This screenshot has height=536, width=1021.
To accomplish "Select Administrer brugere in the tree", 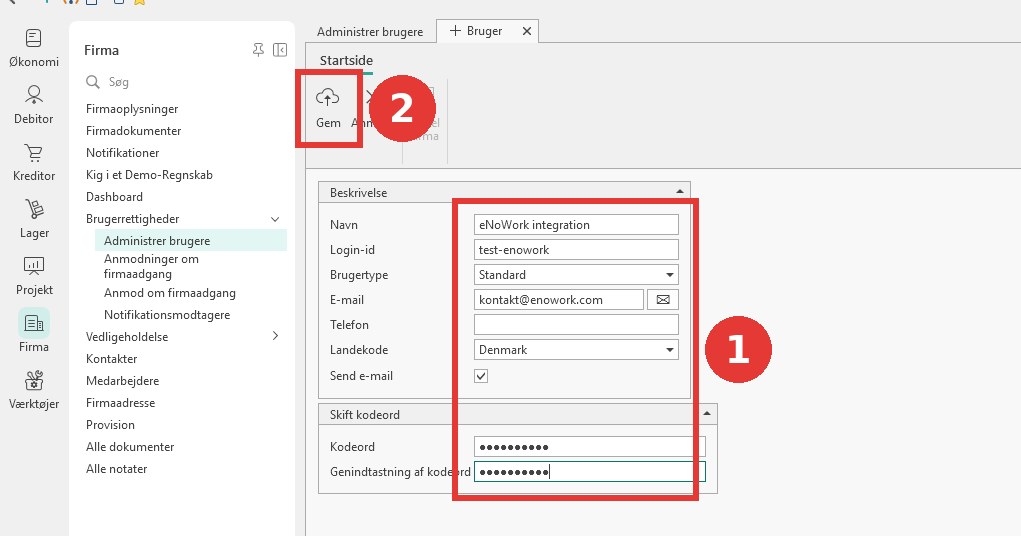I will point(191,240).
